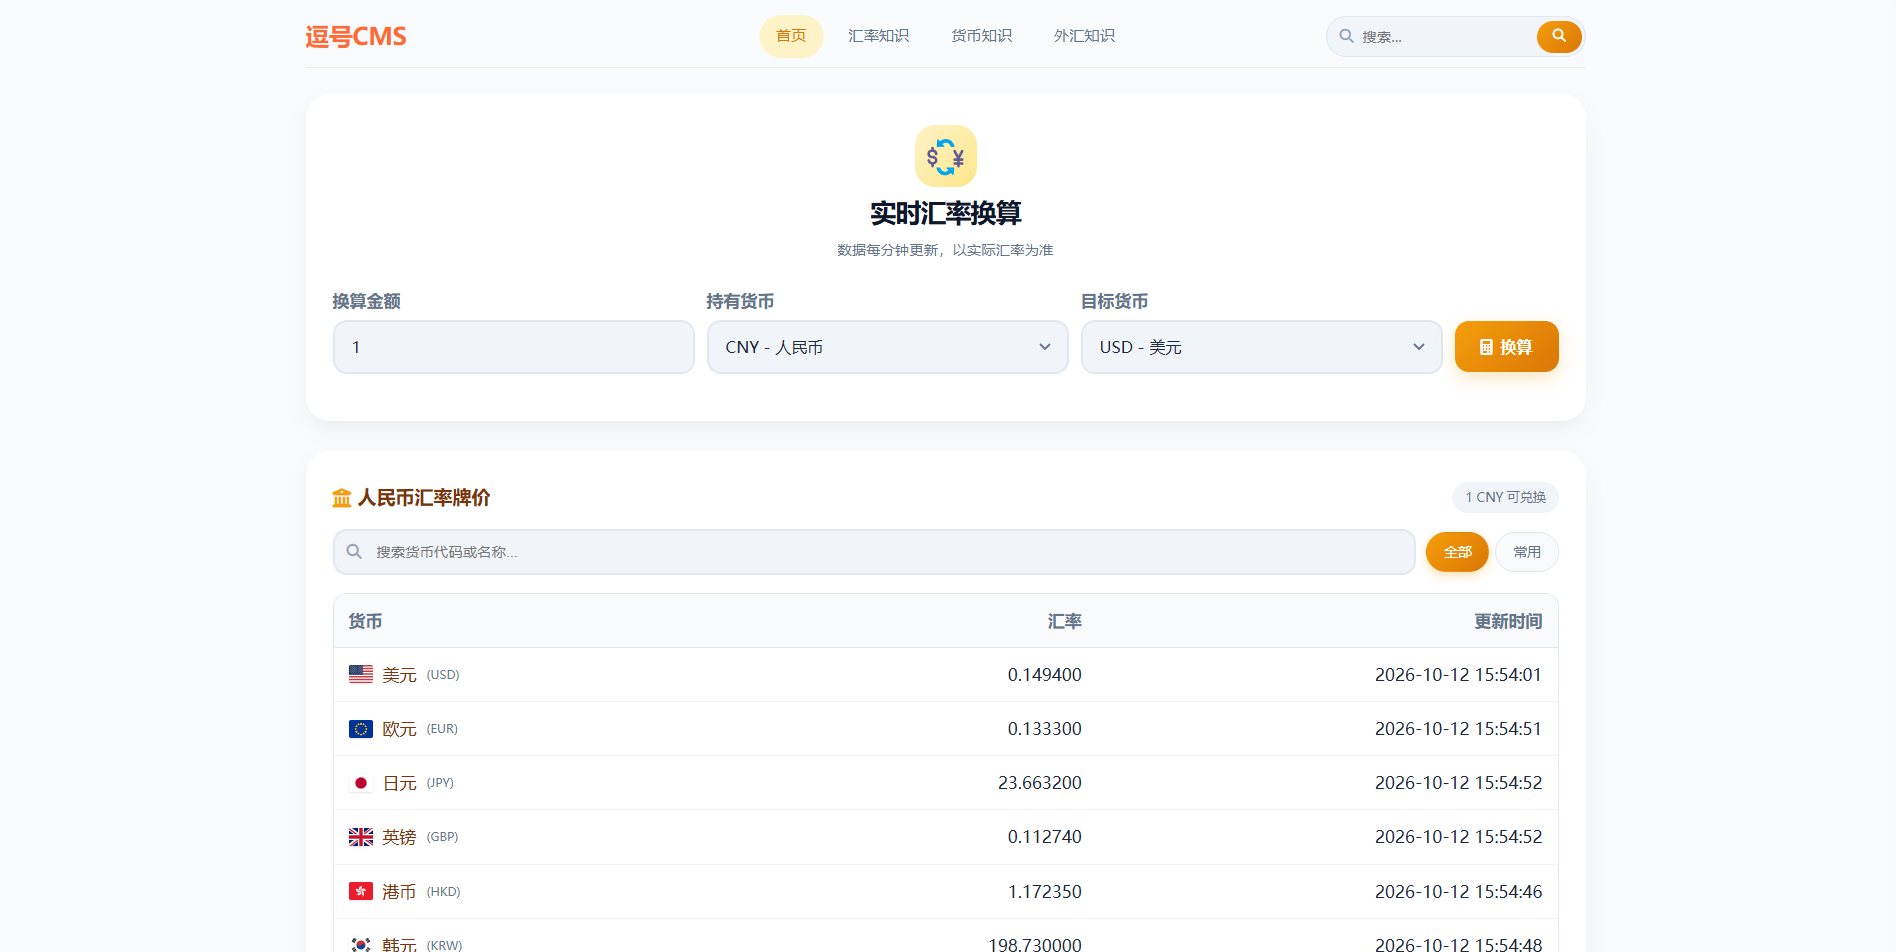Click the 更新时间 column header

[x=1508, y=621]
